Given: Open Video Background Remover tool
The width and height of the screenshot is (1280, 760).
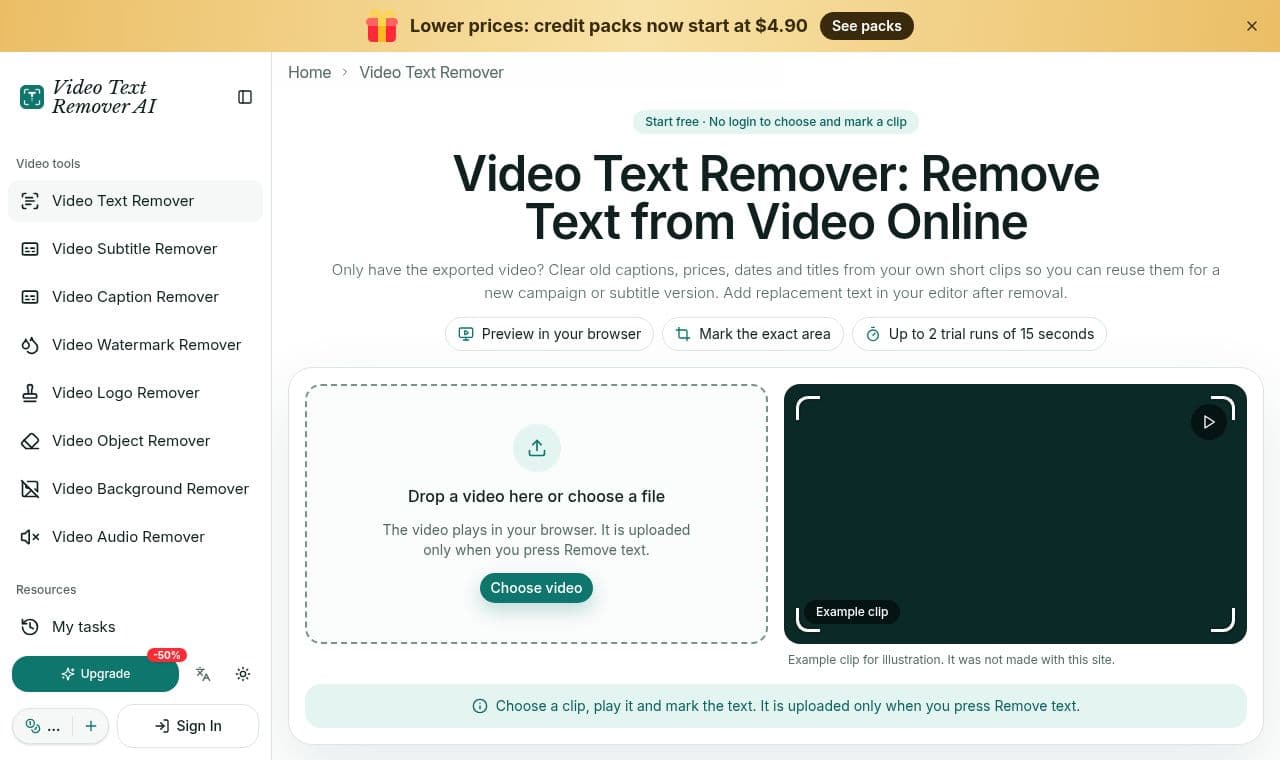Looking at the screenshot, I should [135, 489].
